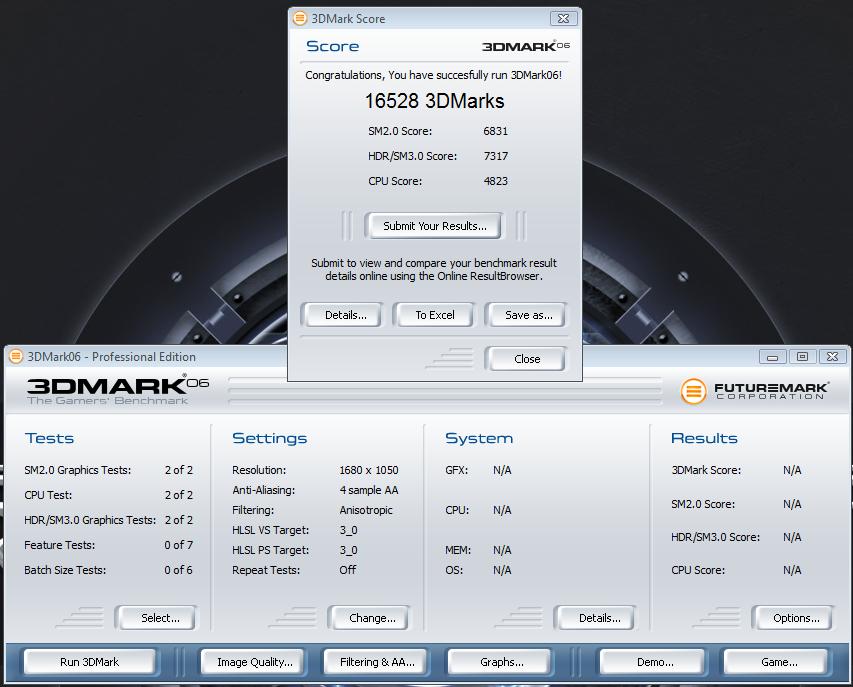This screenshot has width=853, height=687.
Task: Open Details in the Score dialog
Action: point(346,315)
